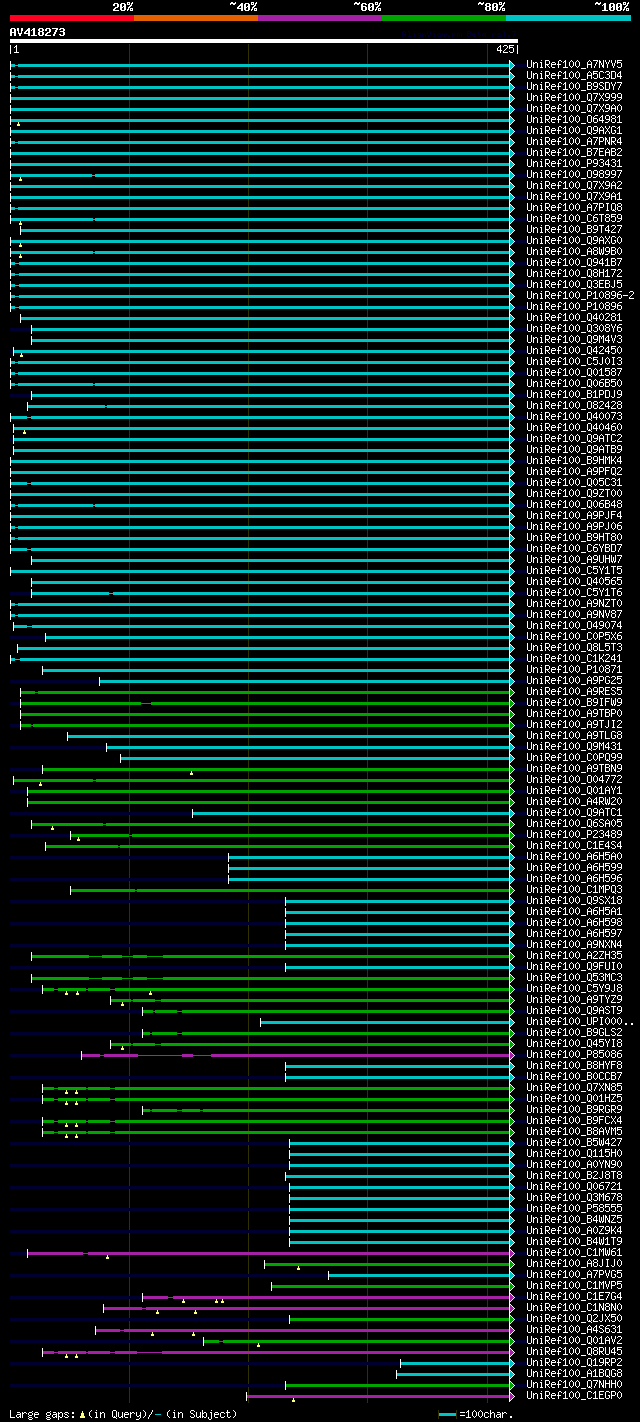Click the UniRef100_C5J0I3 label
640x1422 pixels.
click(x=574, y=361)
